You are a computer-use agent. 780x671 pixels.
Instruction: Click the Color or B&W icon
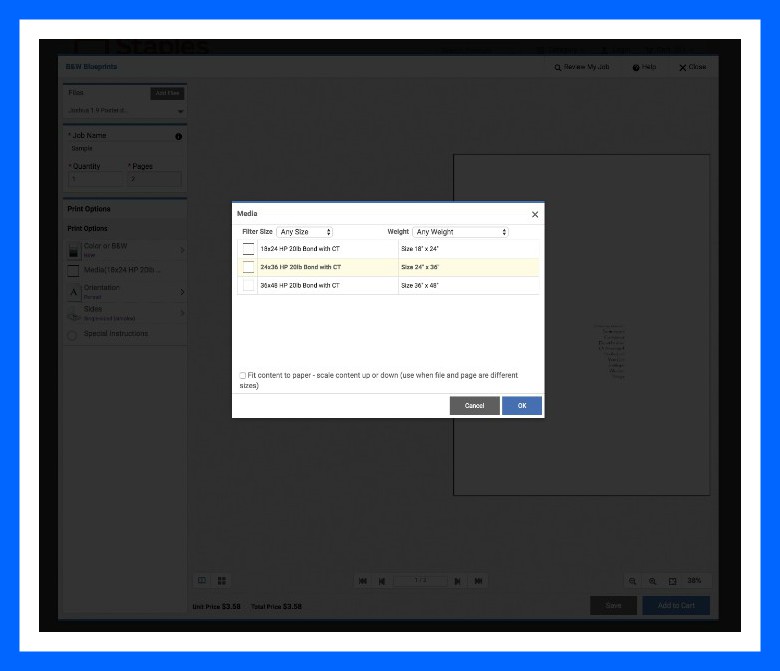click(x=74, y=251)
